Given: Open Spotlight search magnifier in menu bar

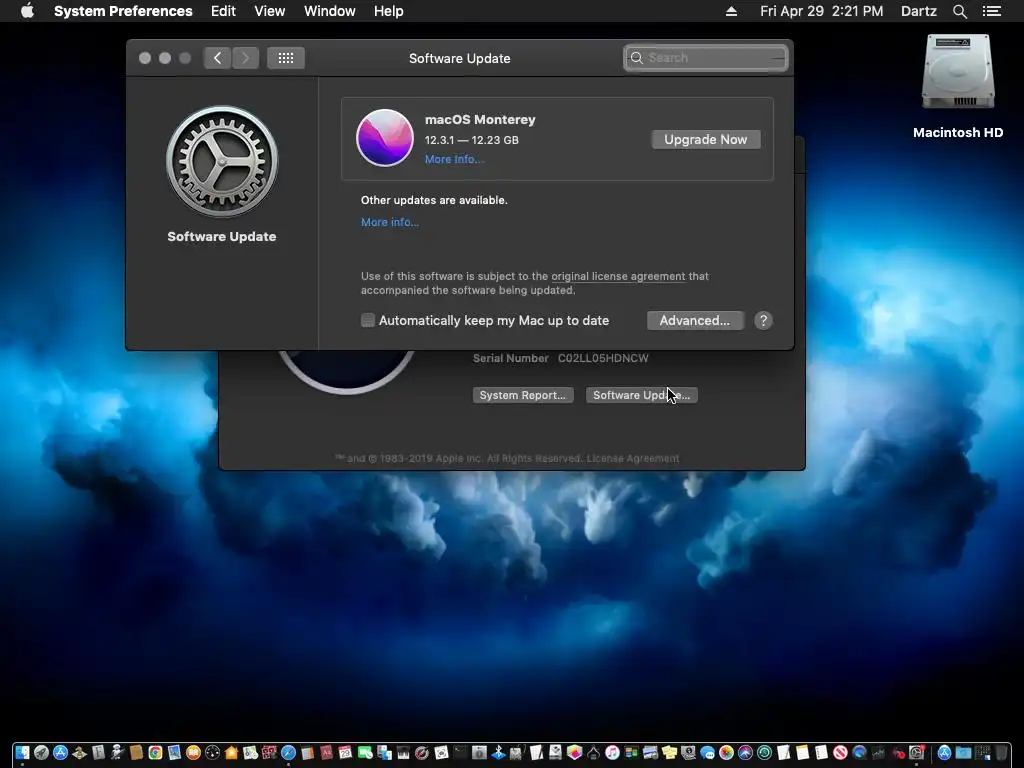Looking at the screenshot, I should [x=959, y=11].
